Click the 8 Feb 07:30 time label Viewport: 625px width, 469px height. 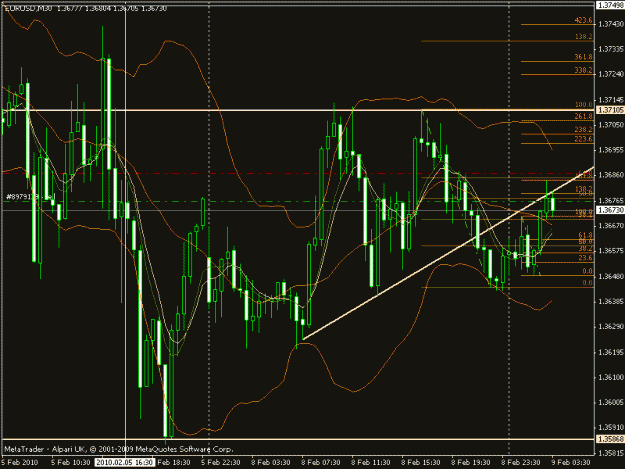[320, 463]
